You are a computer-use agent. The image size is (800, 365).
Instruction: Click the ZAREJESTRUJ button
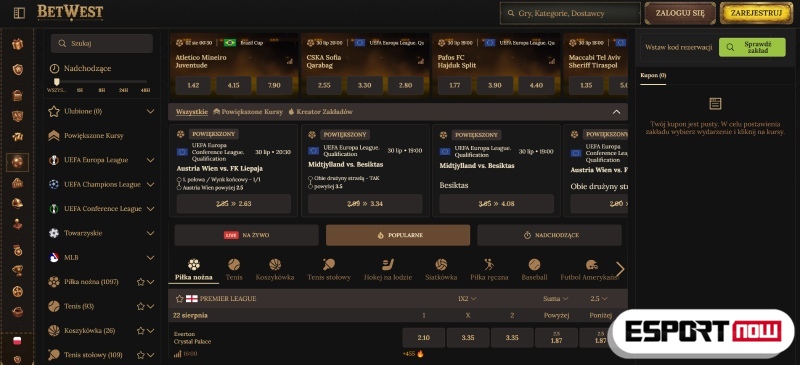(756, 13)
